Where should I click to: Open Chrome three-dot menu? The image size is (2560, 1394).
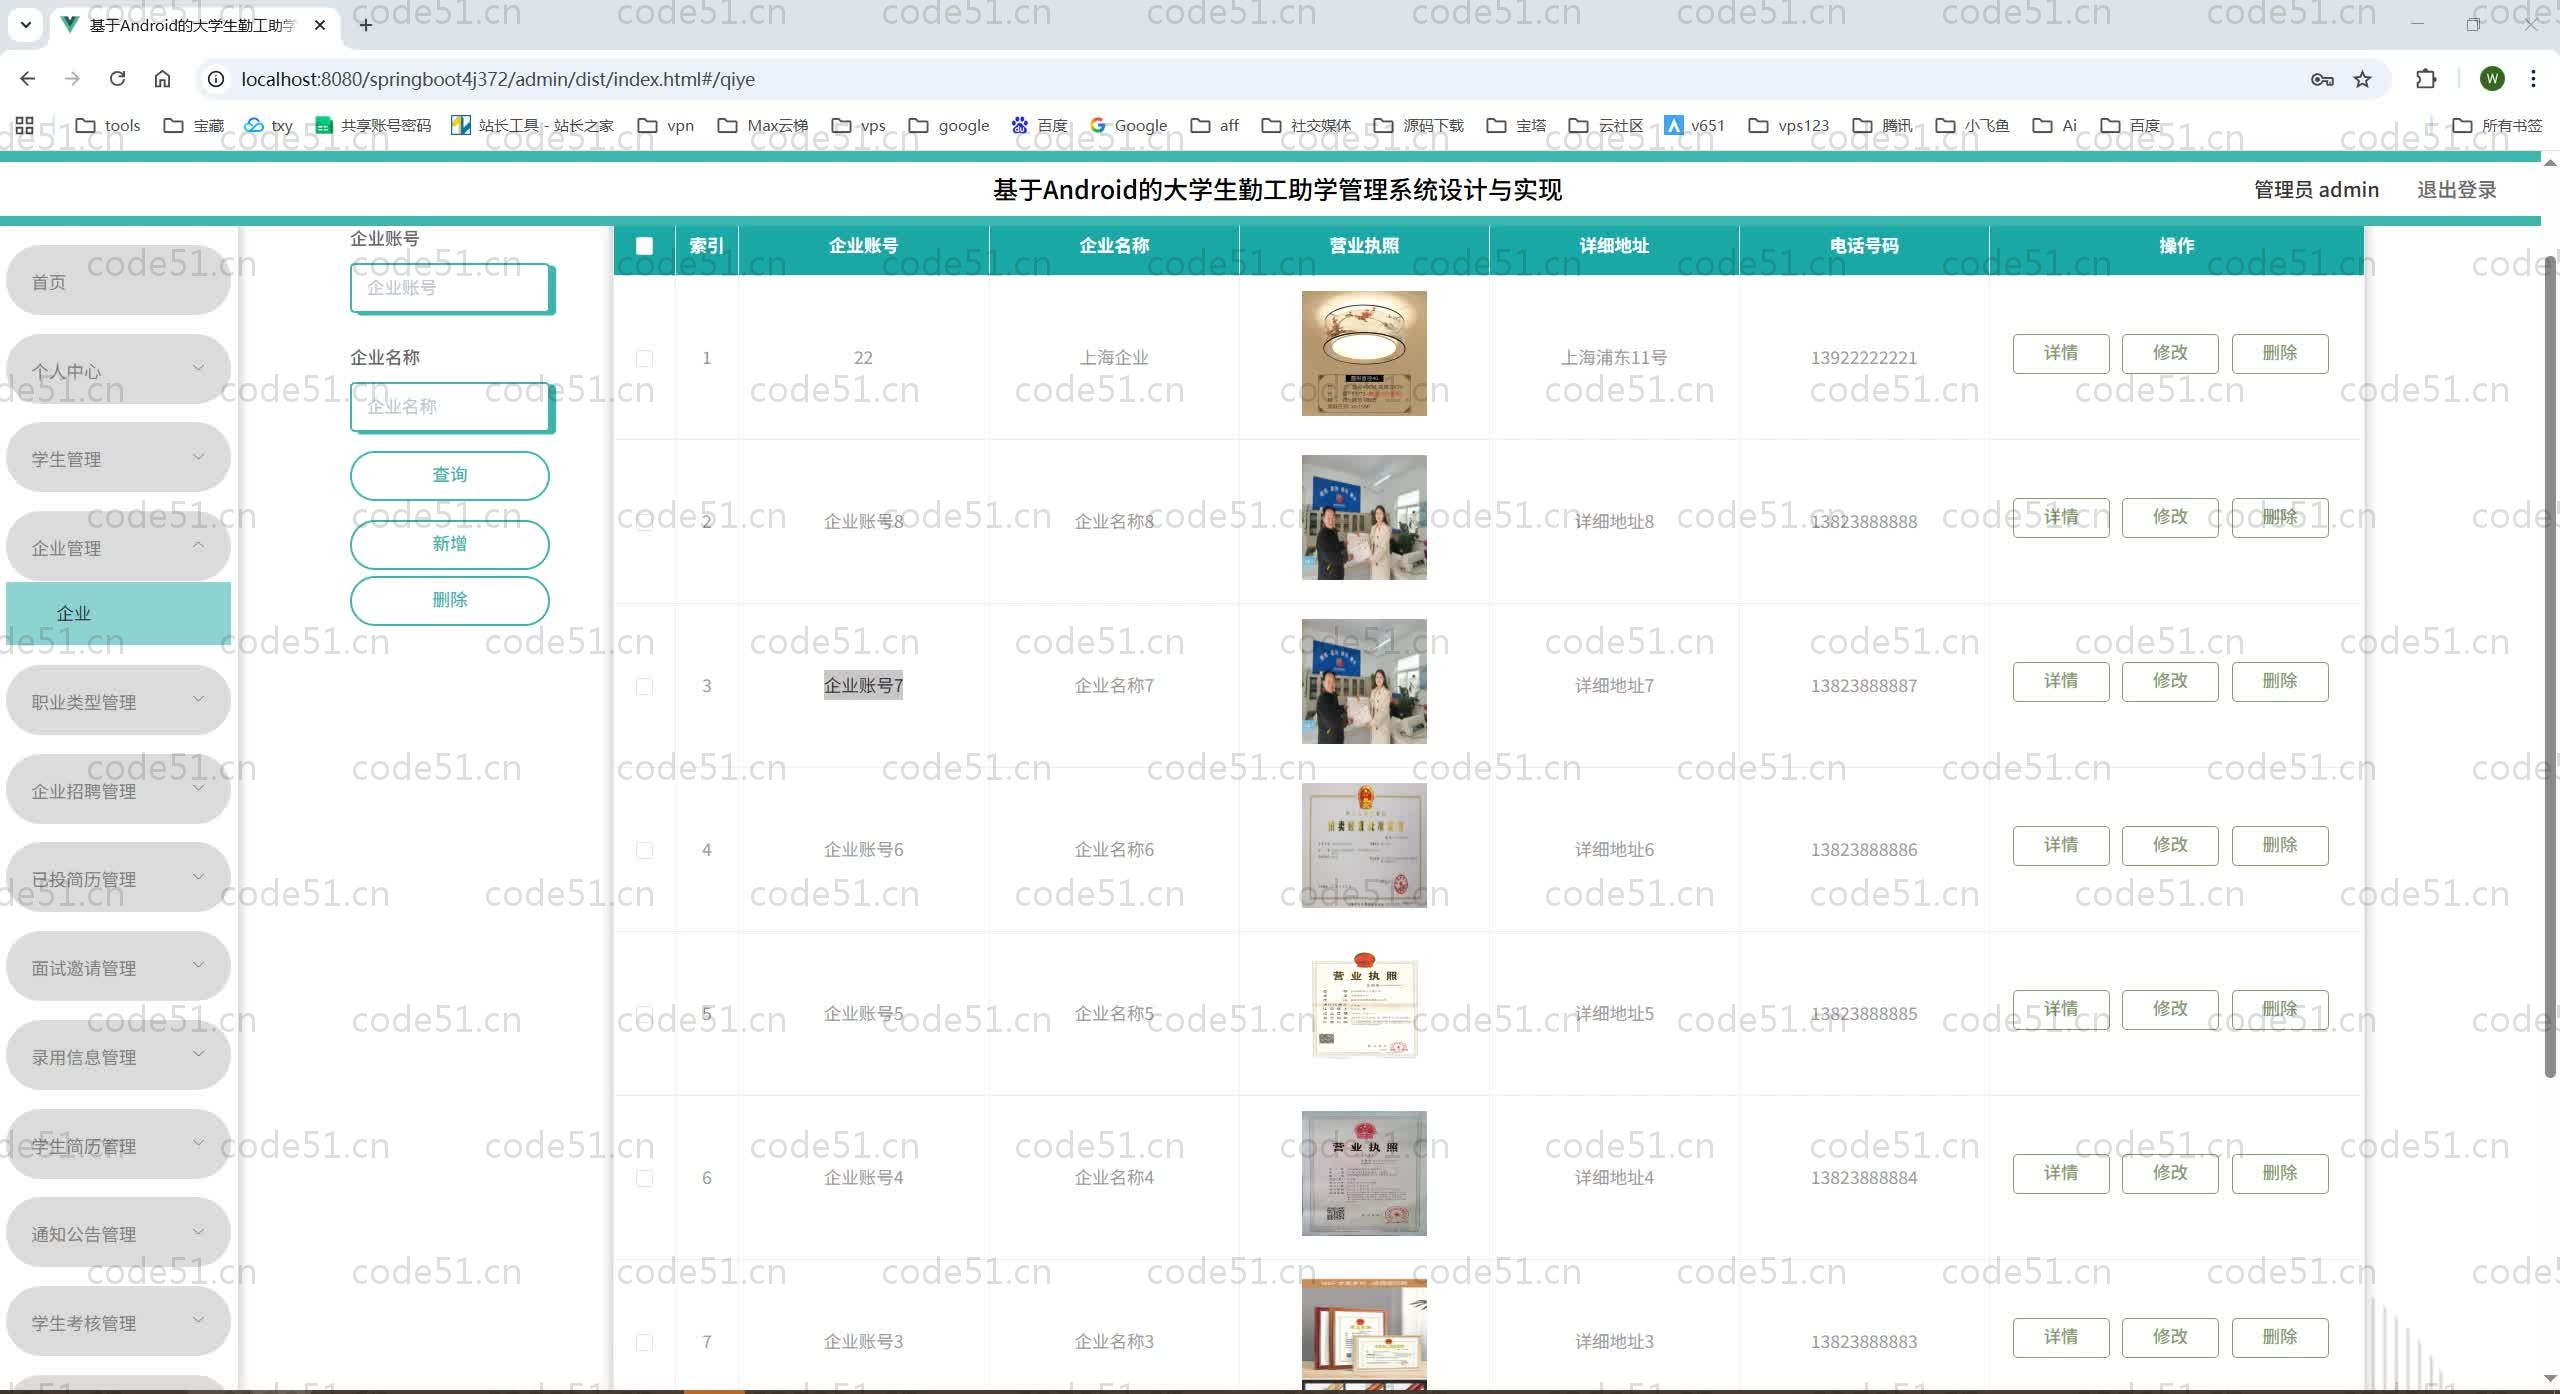pyautogui.click(x=2533, y=79)
